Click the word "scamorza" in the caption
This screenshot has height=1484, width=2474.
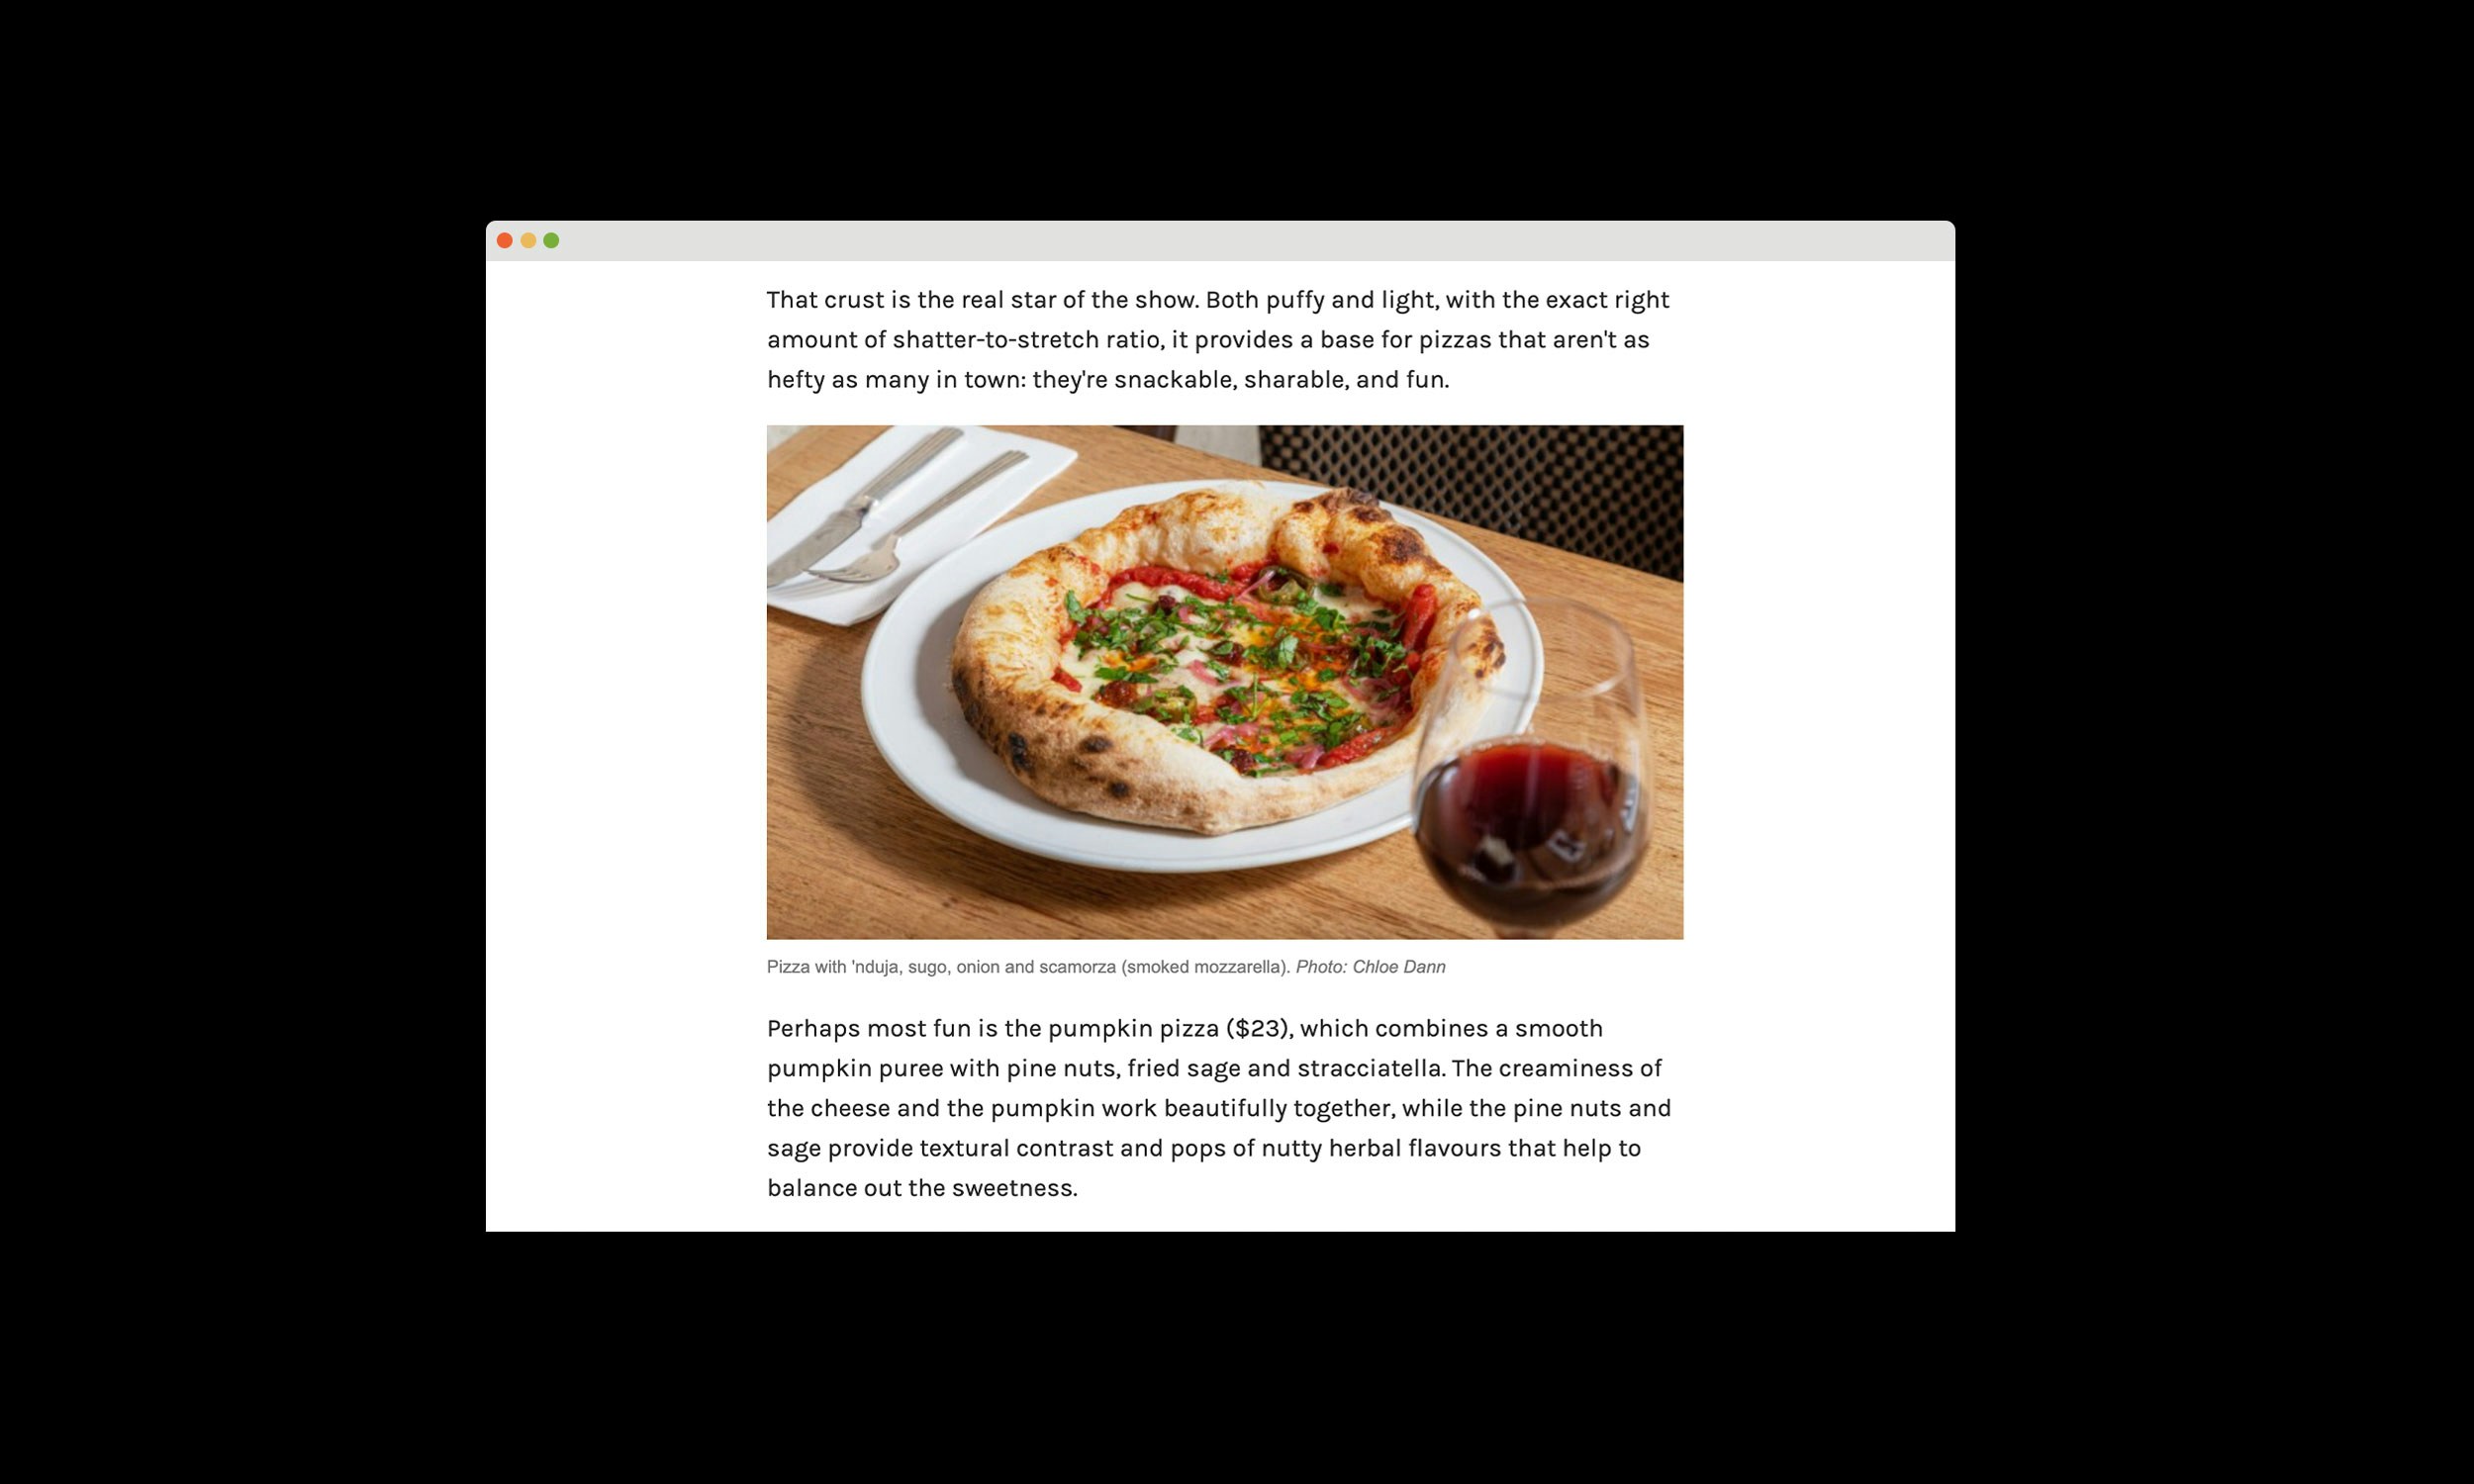pyautogui.click(x=1077, y=967)
